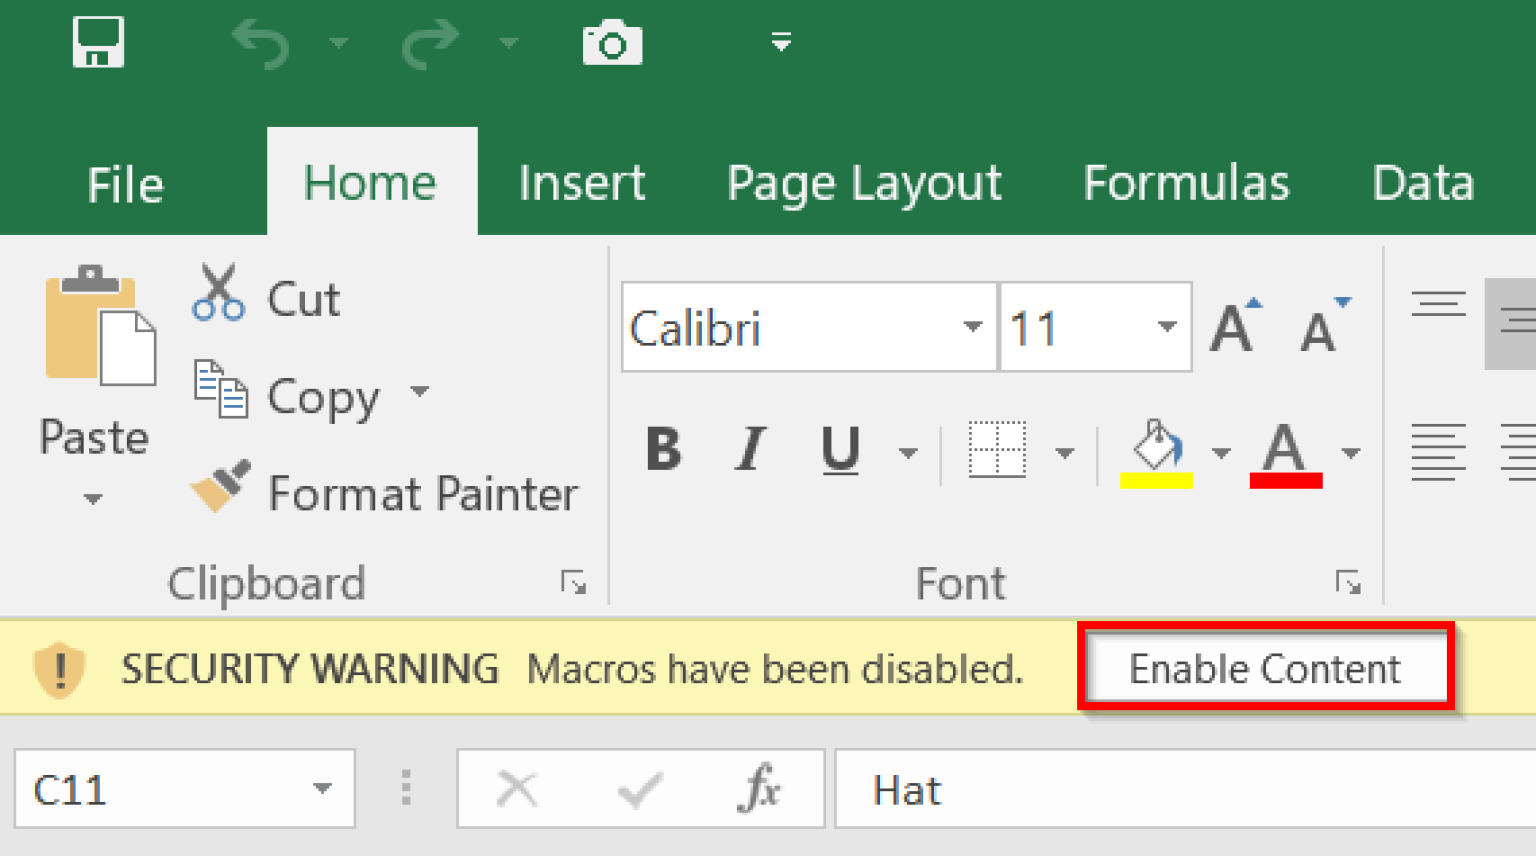Click the Insert Function icon
The width and height of the screenshot is (1536, 856).
click(x=762, y=789)
